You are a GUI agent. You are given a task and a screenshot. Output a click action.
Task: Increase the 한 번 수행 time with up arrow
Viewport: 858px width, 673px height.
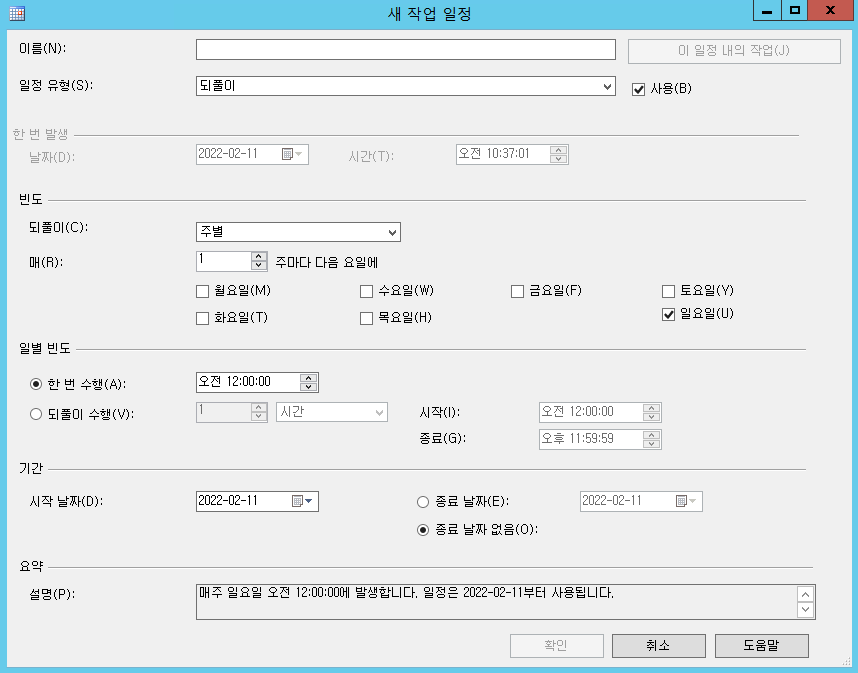click(309, 378)
